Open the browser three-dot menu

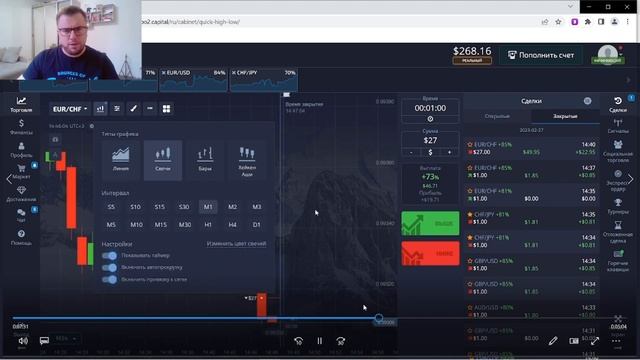(x=628, y=22)
